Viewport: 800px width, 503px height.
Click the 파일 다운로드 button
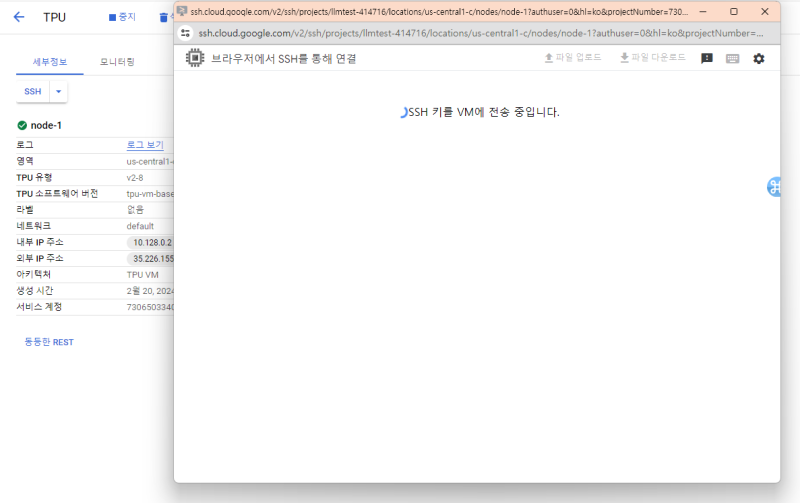coord(652,58)
